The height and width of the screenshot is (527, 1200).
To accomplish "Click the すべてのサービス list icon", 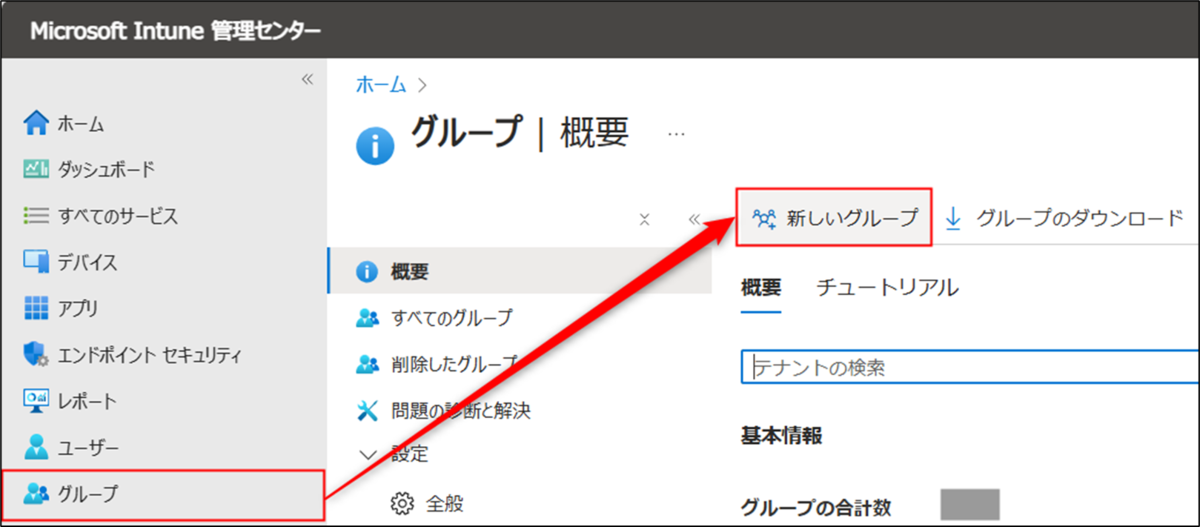I will (36, 215).
